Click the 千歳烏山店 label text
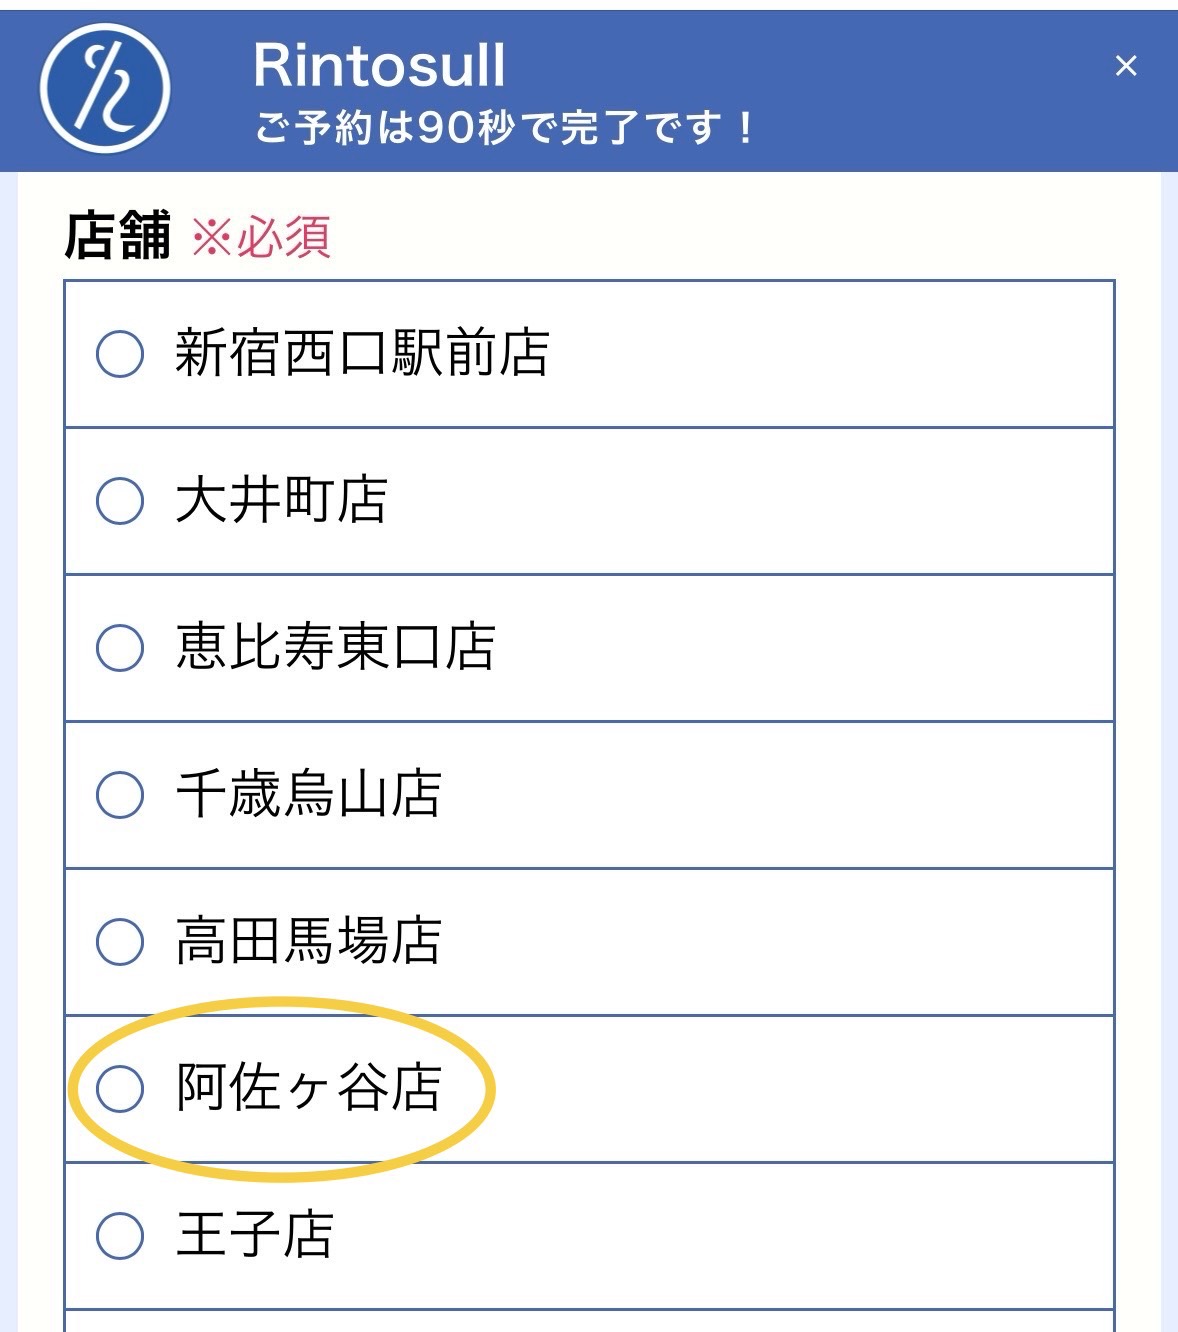 (x=308, y=795)
